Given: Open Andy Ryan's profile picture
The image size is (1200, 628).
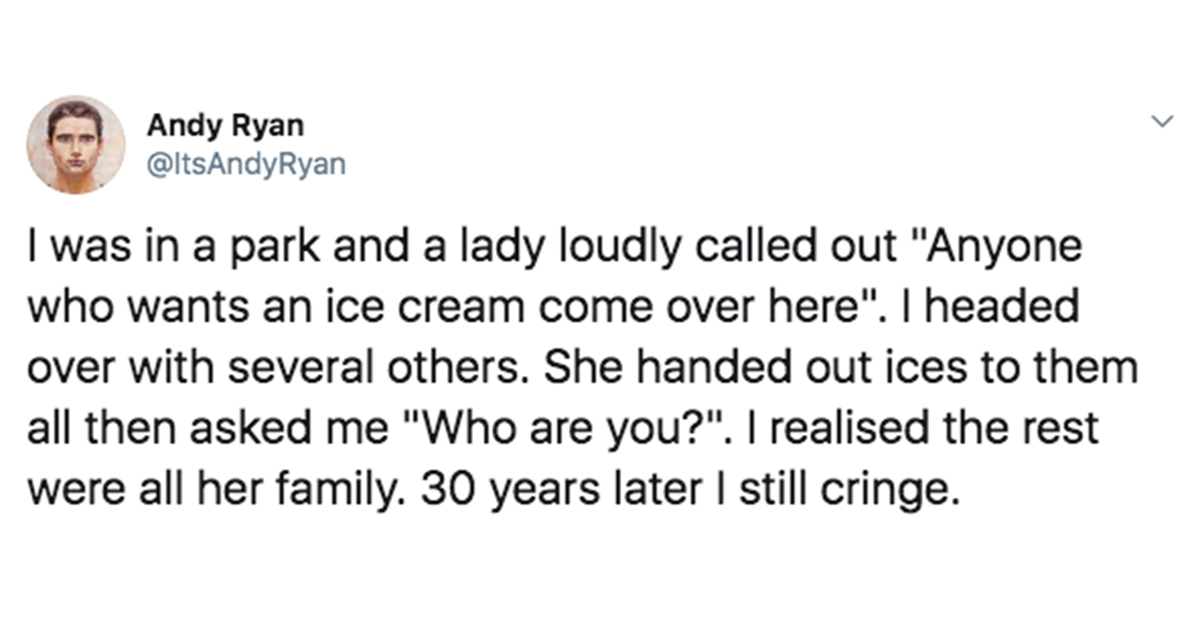Looking at the screenshot, I should click(x=76, y=145).
